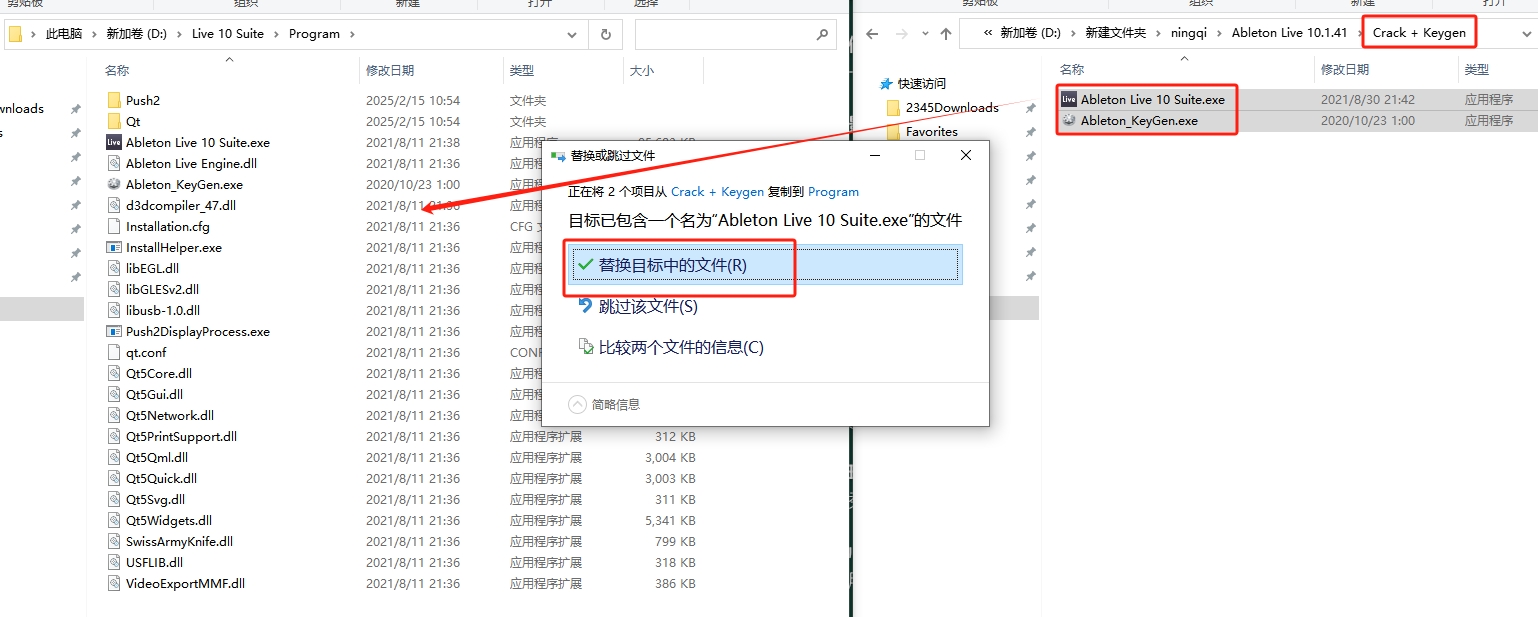1538x617 pixels.
Task: Open the Crack + Keygen link in dialog
Action: click(717, 192)
